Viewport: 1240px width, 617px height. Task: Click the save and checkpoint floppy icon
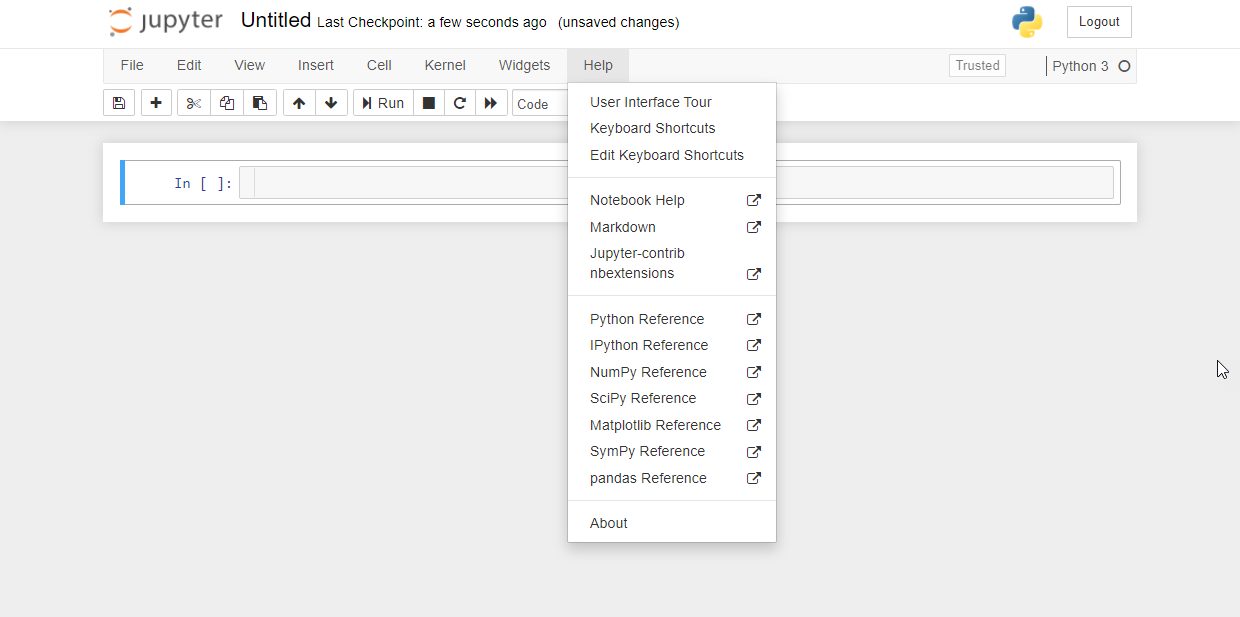pos(119,103)
